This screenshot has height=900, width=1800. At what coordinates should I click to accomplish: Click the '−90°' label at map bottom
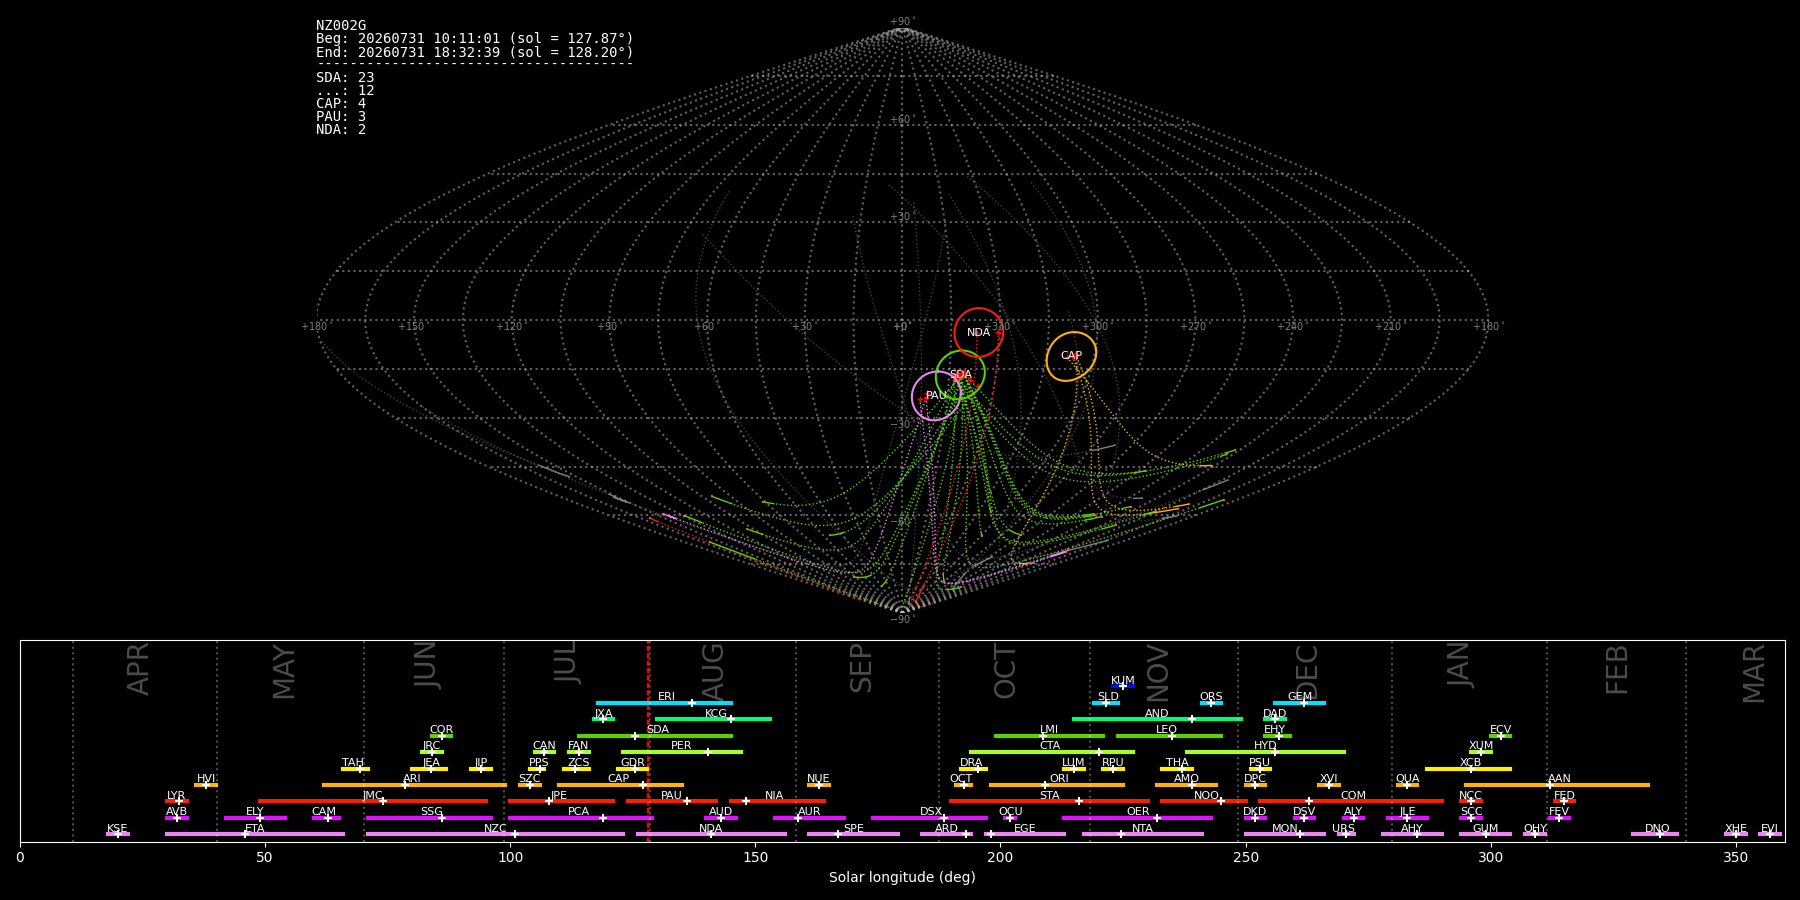[x=902, y=620]
